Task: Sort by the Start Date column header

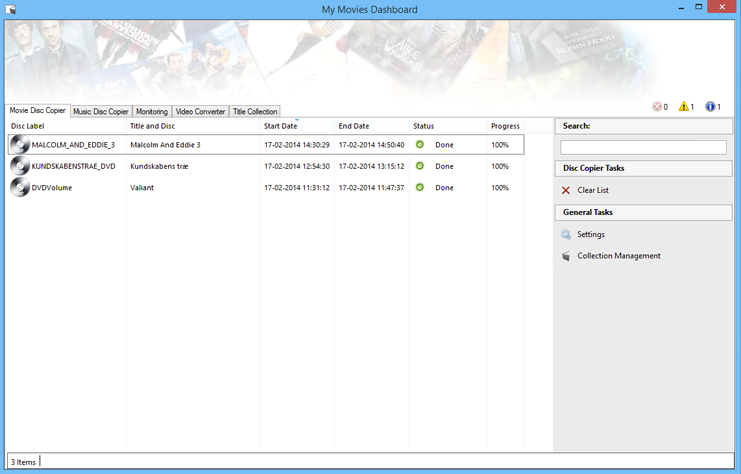Action: 297,126
